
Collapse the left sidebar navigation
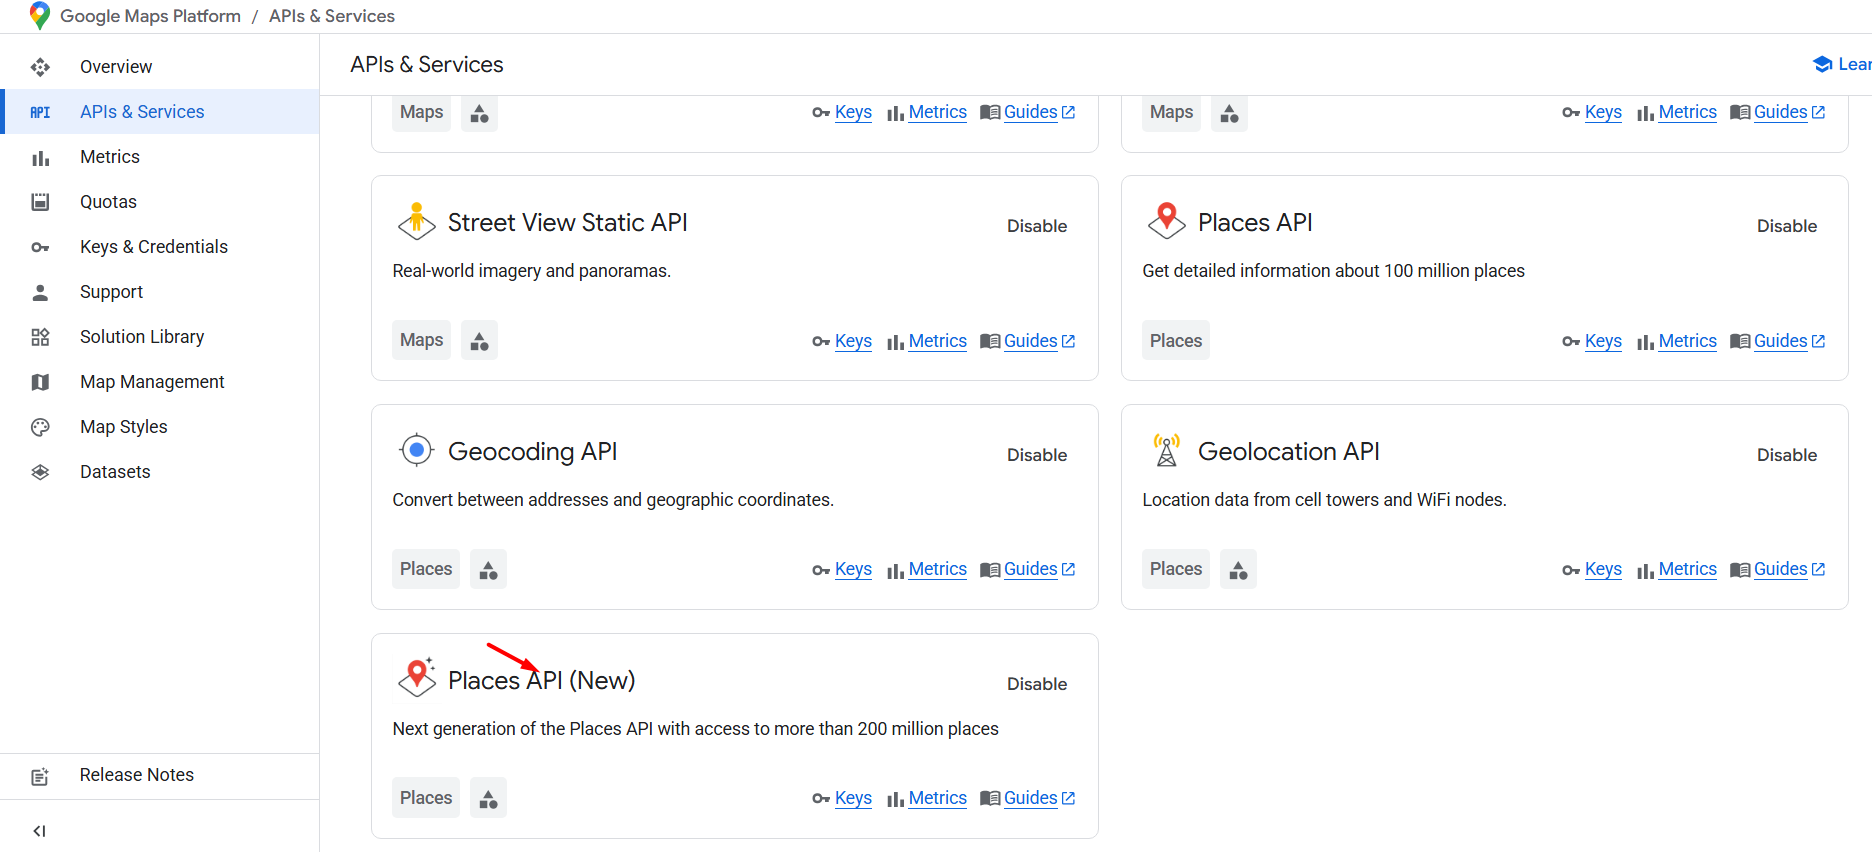tap(40, 831)
